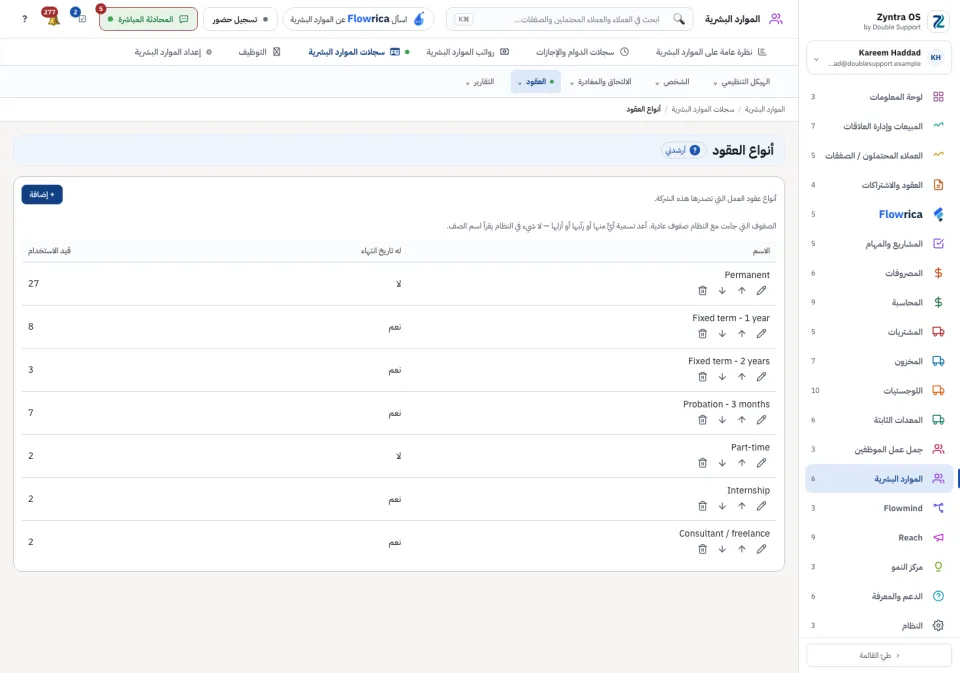Open the الهيكل التنظيمي dropdown
Screen dimensions: 960x673
(x=741, y=81)
